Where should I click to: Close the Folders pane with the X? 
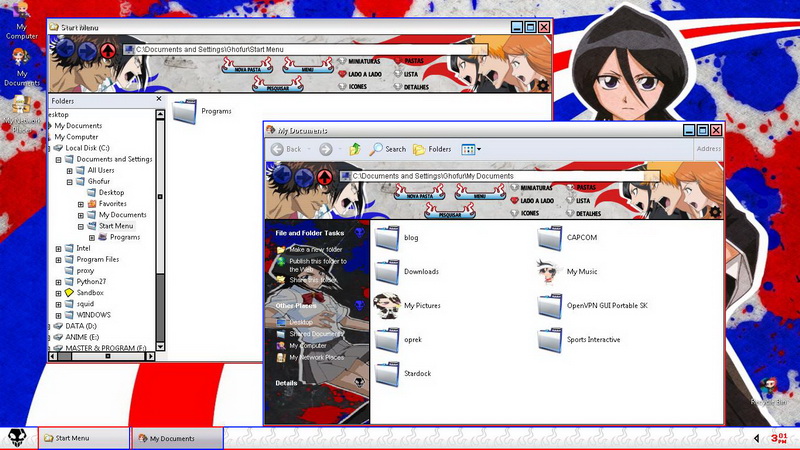pos(159,99)
